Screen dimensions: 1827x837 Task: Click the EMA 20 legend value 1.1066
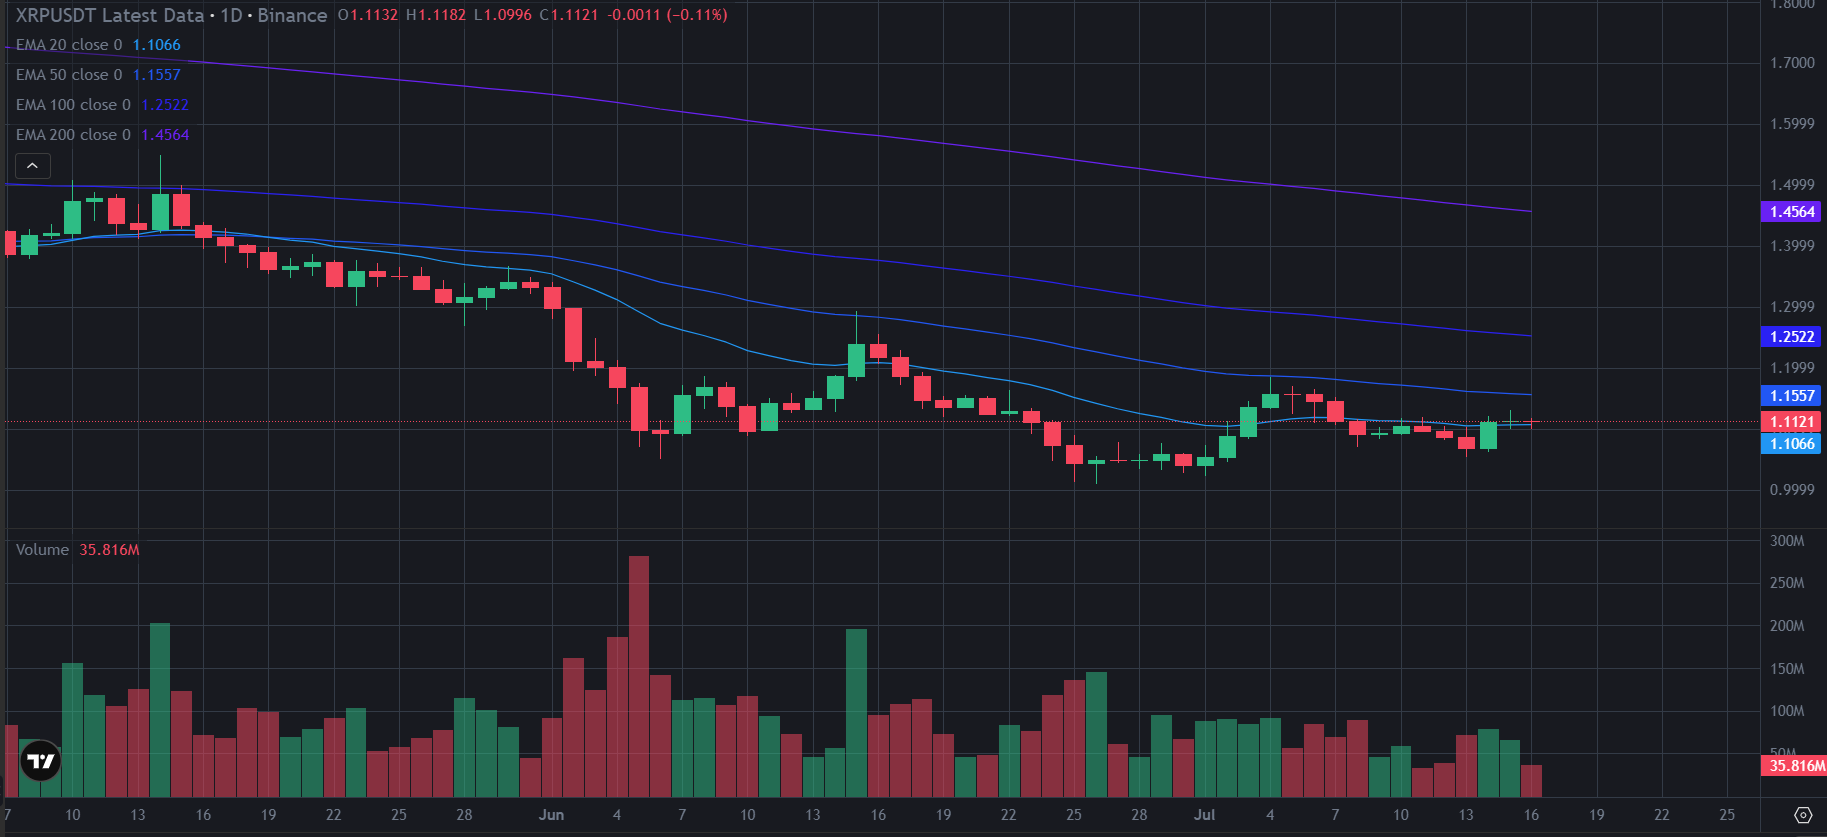(x=157, y=45)
